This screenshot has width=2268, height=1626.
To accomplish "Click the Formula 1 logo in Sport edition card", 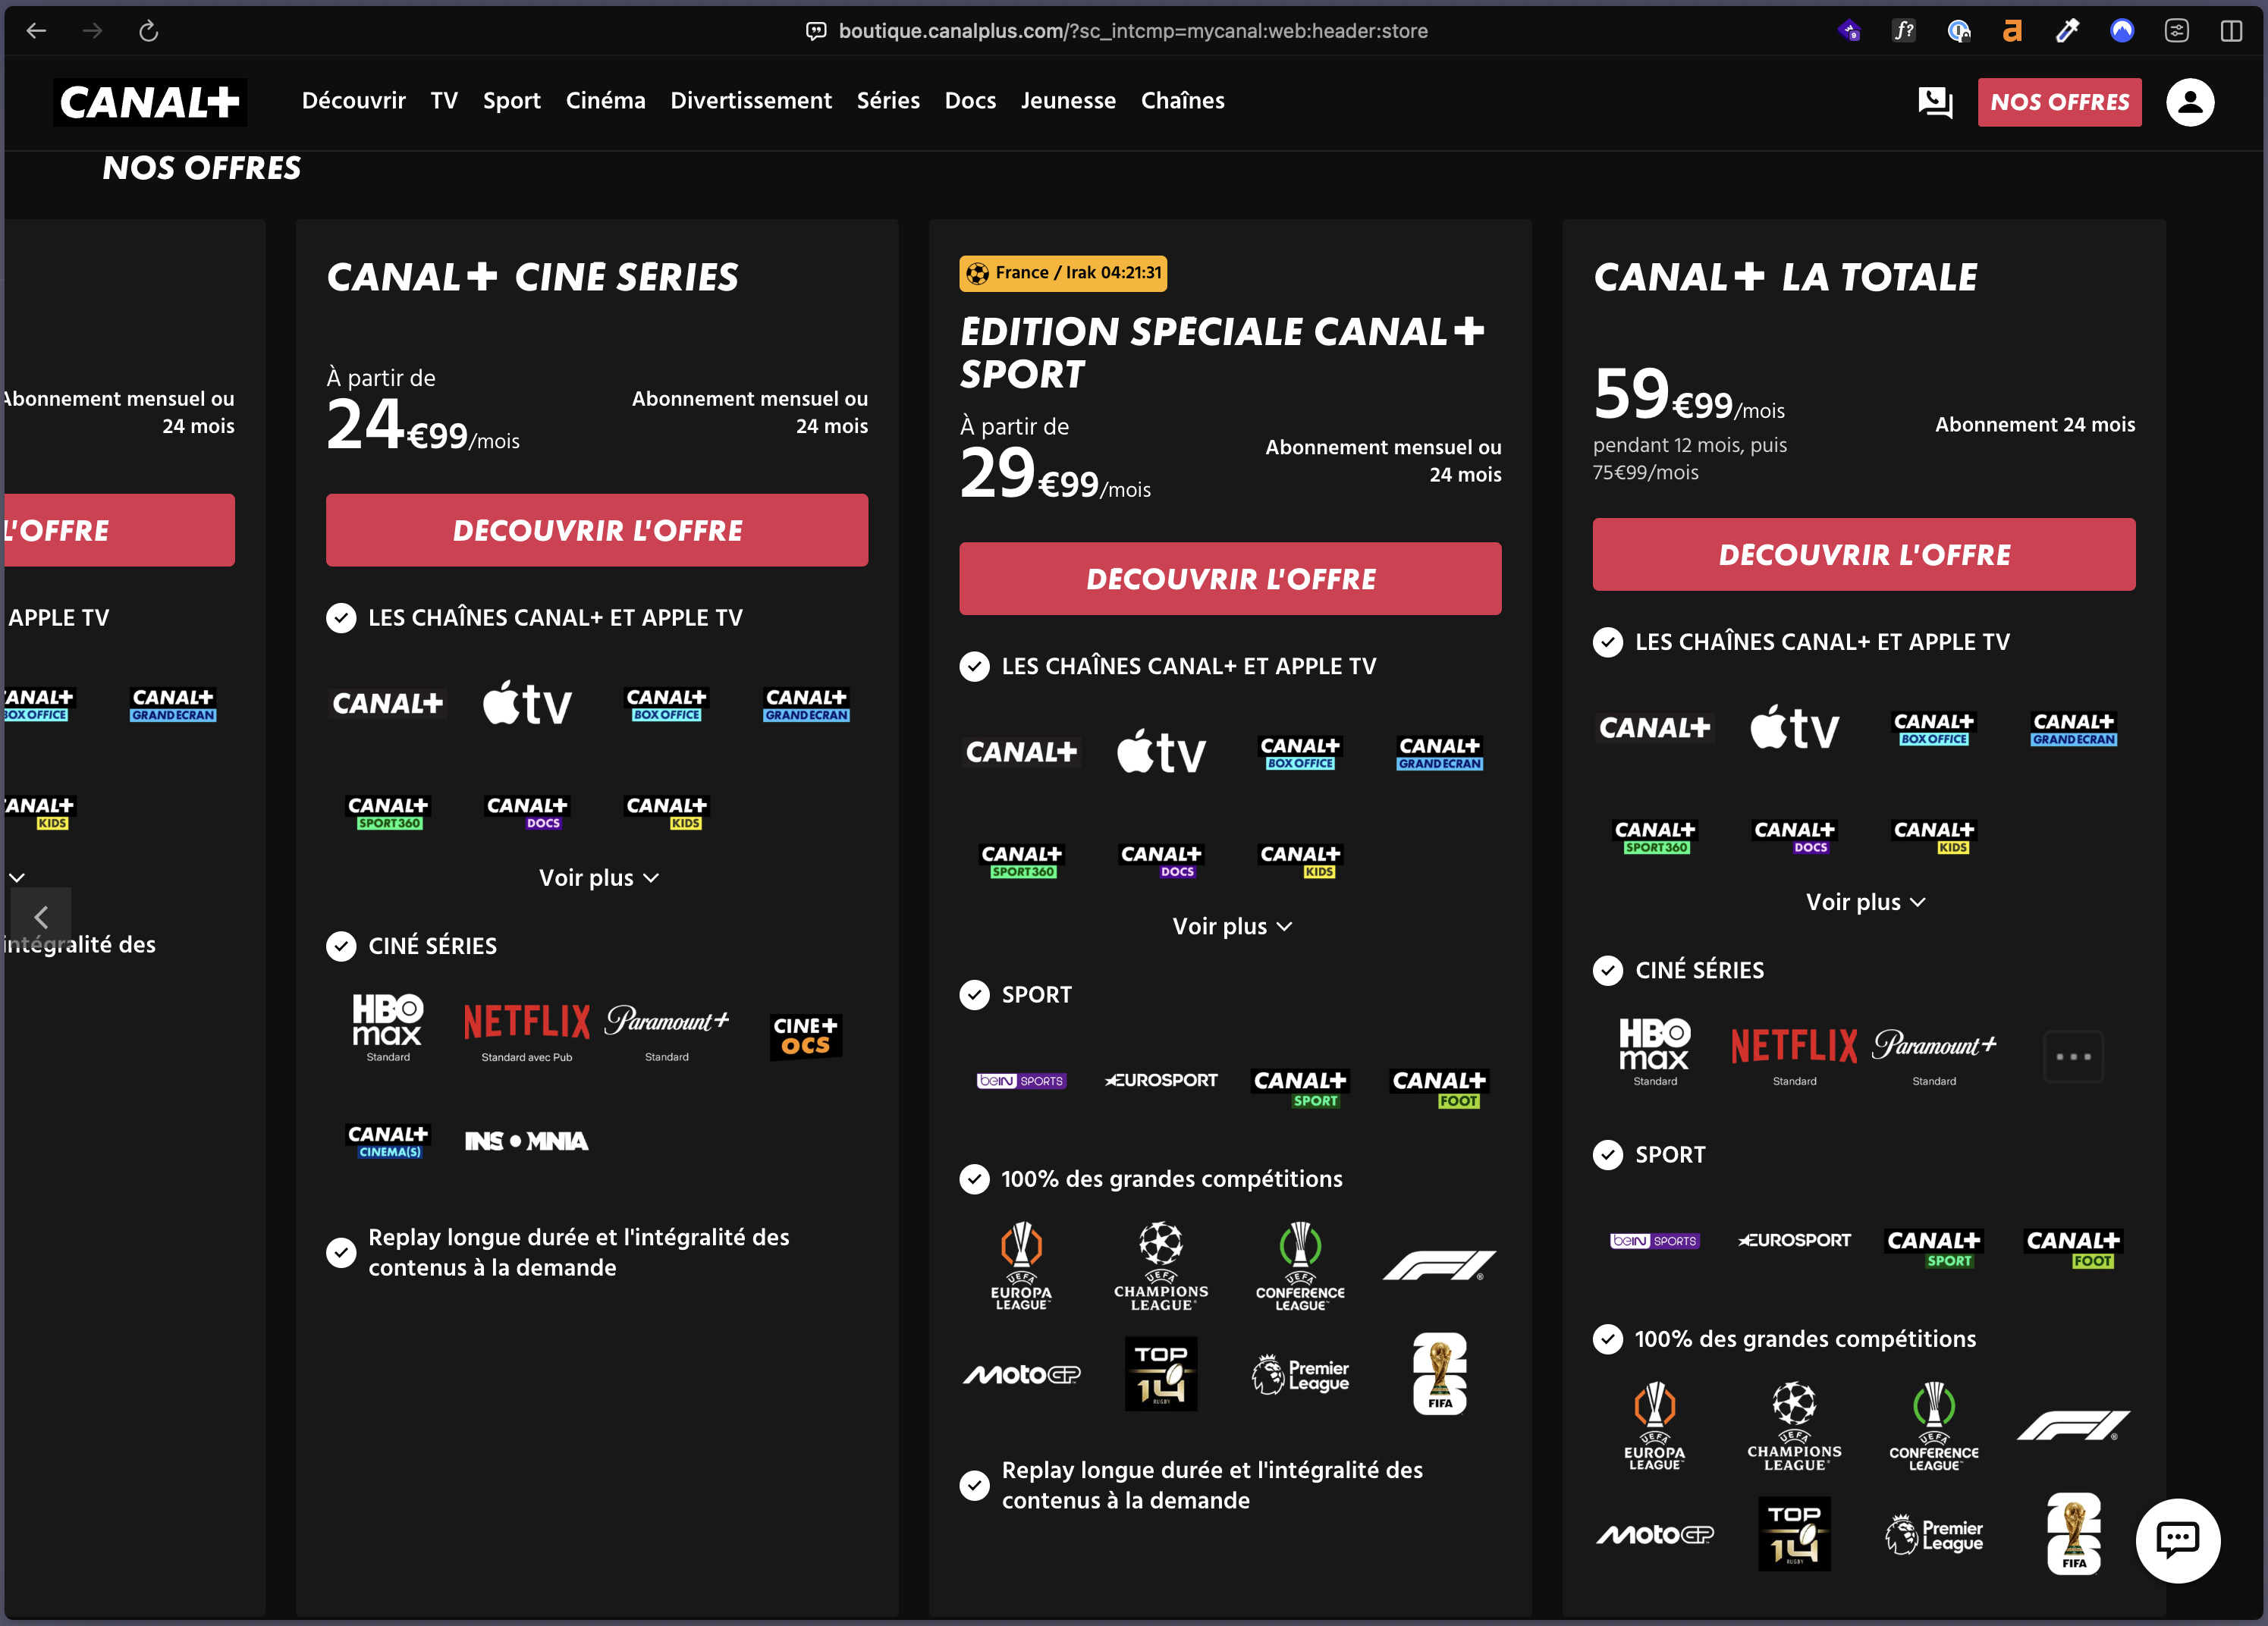I will [x=1440, y=1265].
